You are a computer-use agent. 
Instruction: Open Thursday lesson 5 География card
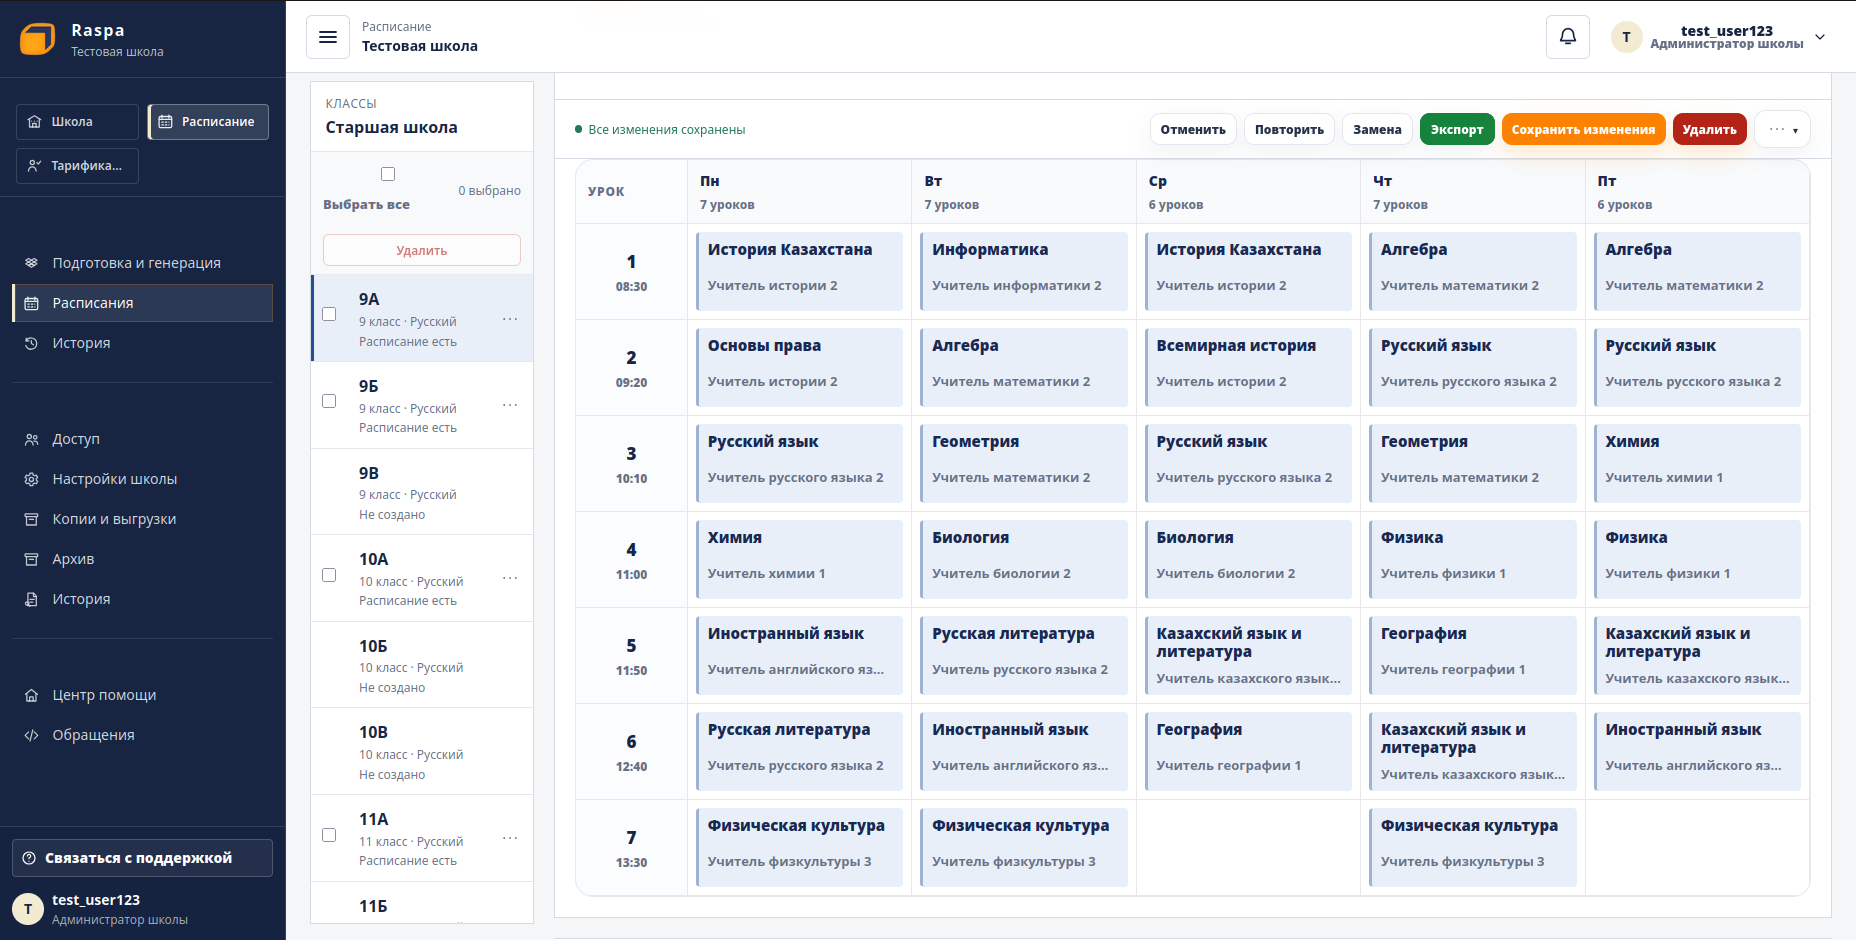(1473, 655)
